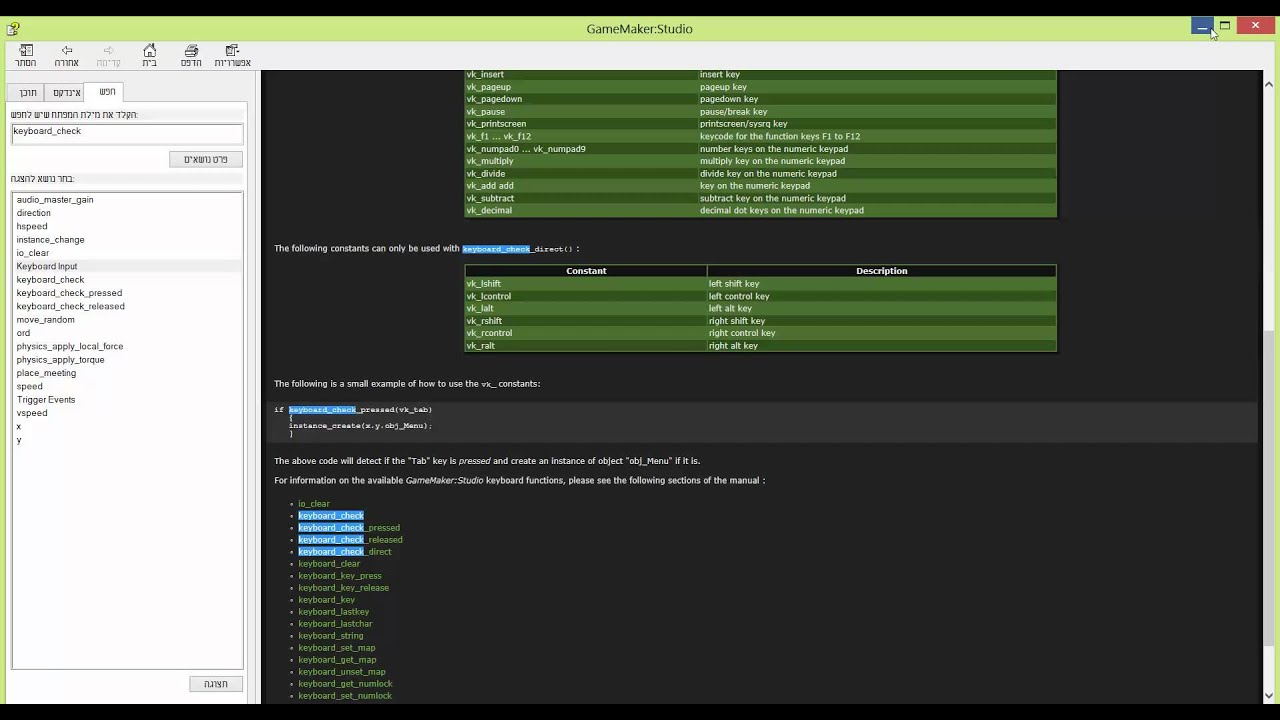Click the Print (הדפס) toolbar icon
Image resolution: width=1280 pixels, height=720 pixels.
click(191, 55)
